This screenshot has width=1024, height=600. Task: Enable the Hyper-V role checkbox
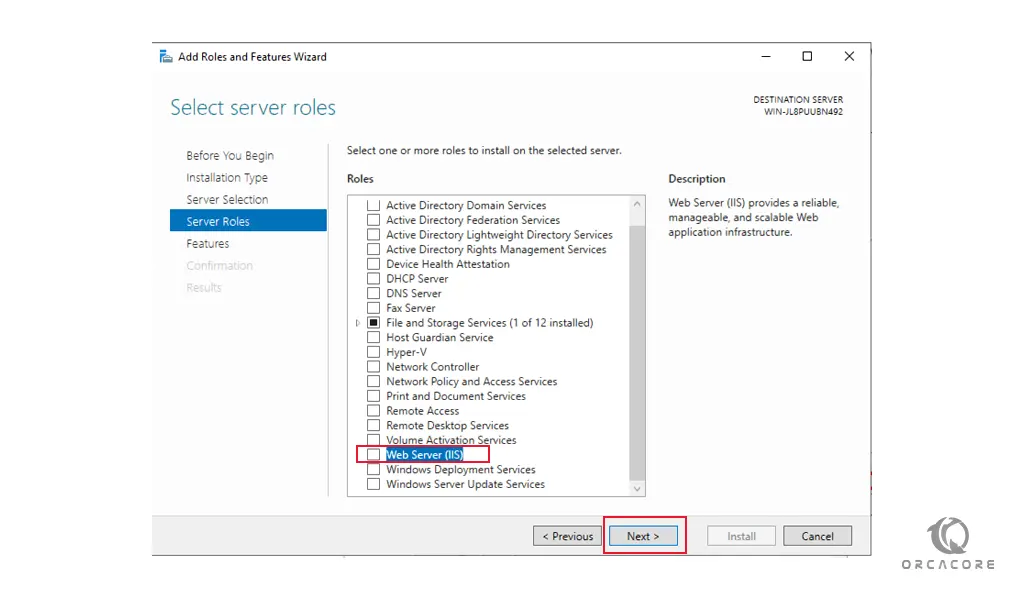coord(373,352)
